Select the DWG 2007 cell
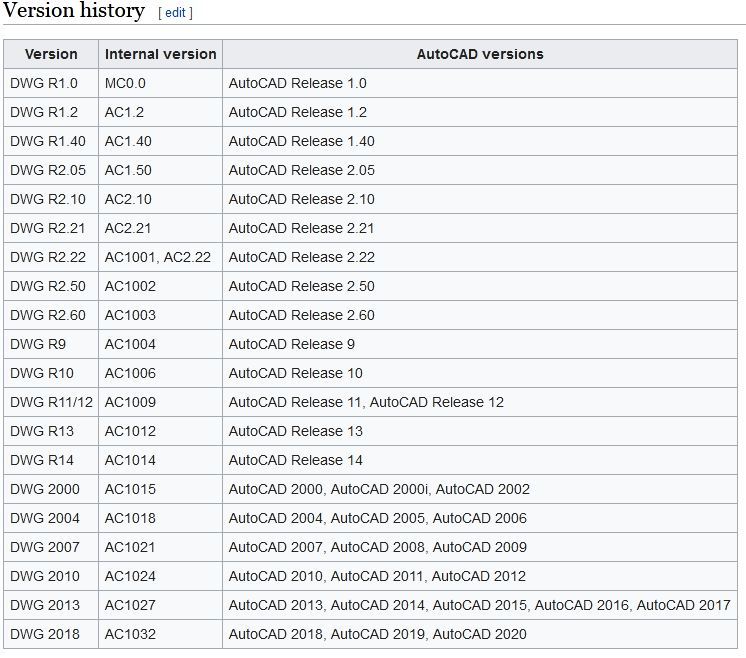Viewport: 746px width, 658px height. pyautogui.click(x=51, y=548)
